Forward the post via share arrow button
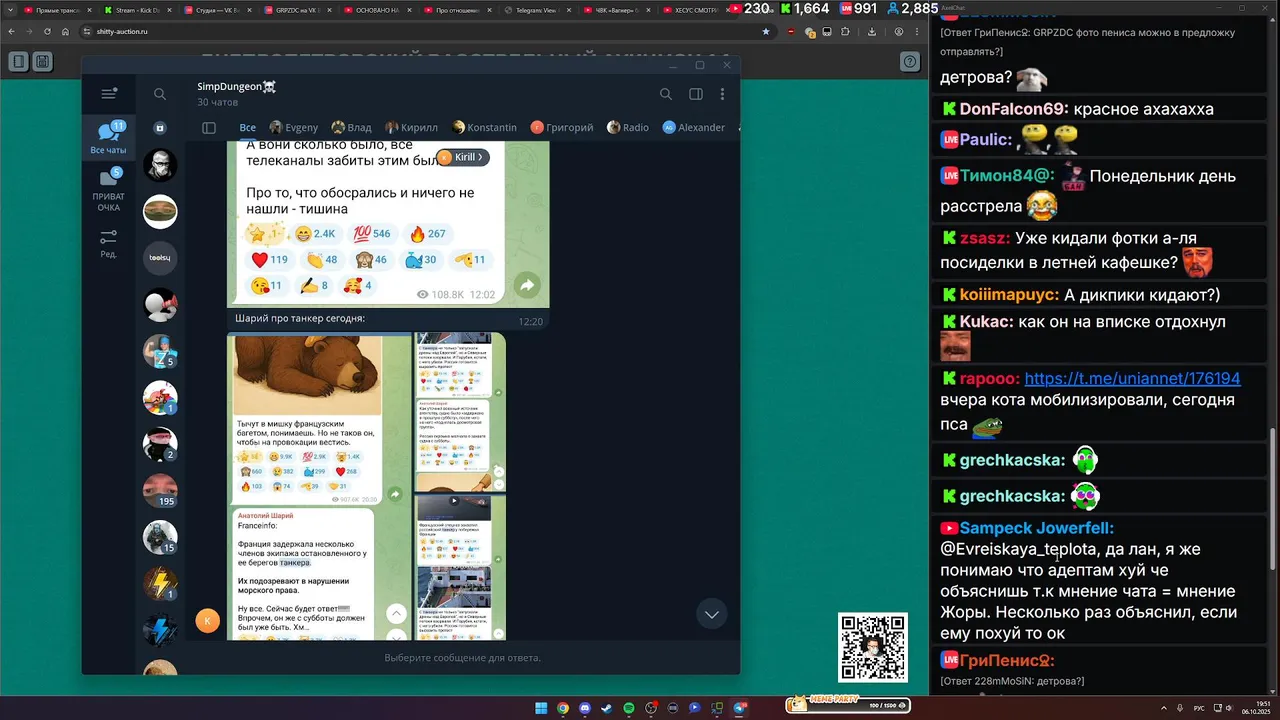 pyautogui.click(x=527, y=286)
